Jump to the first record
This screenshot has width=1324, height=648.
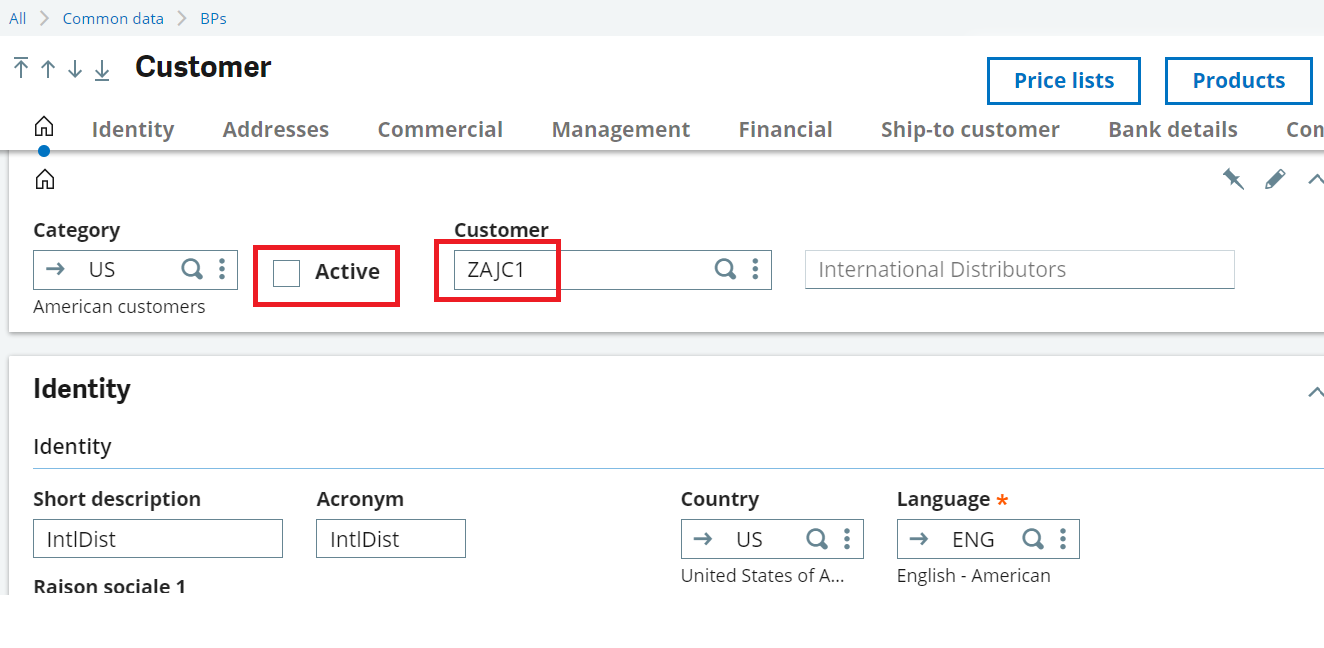19,69
